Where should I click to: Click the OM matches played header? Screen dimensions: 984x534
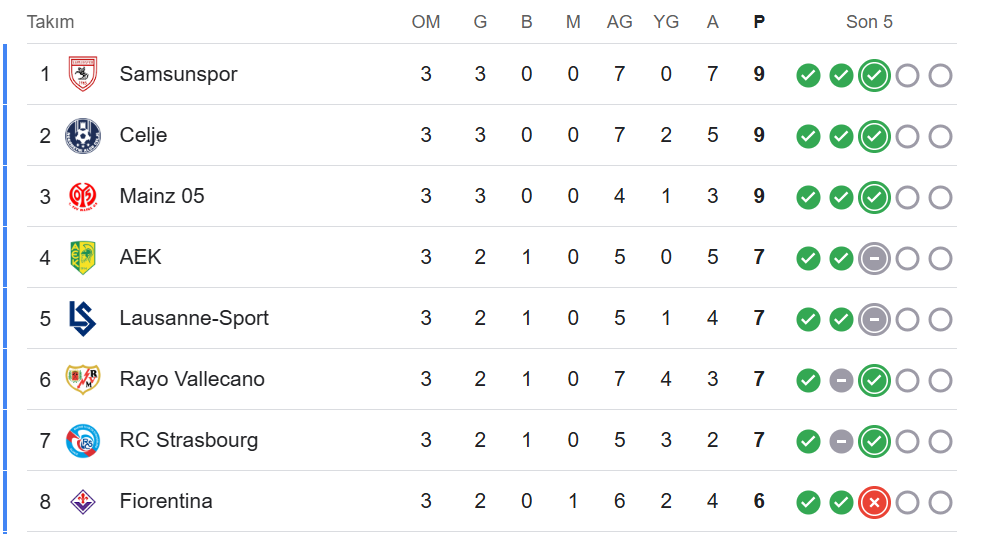(x=426, y=22)
